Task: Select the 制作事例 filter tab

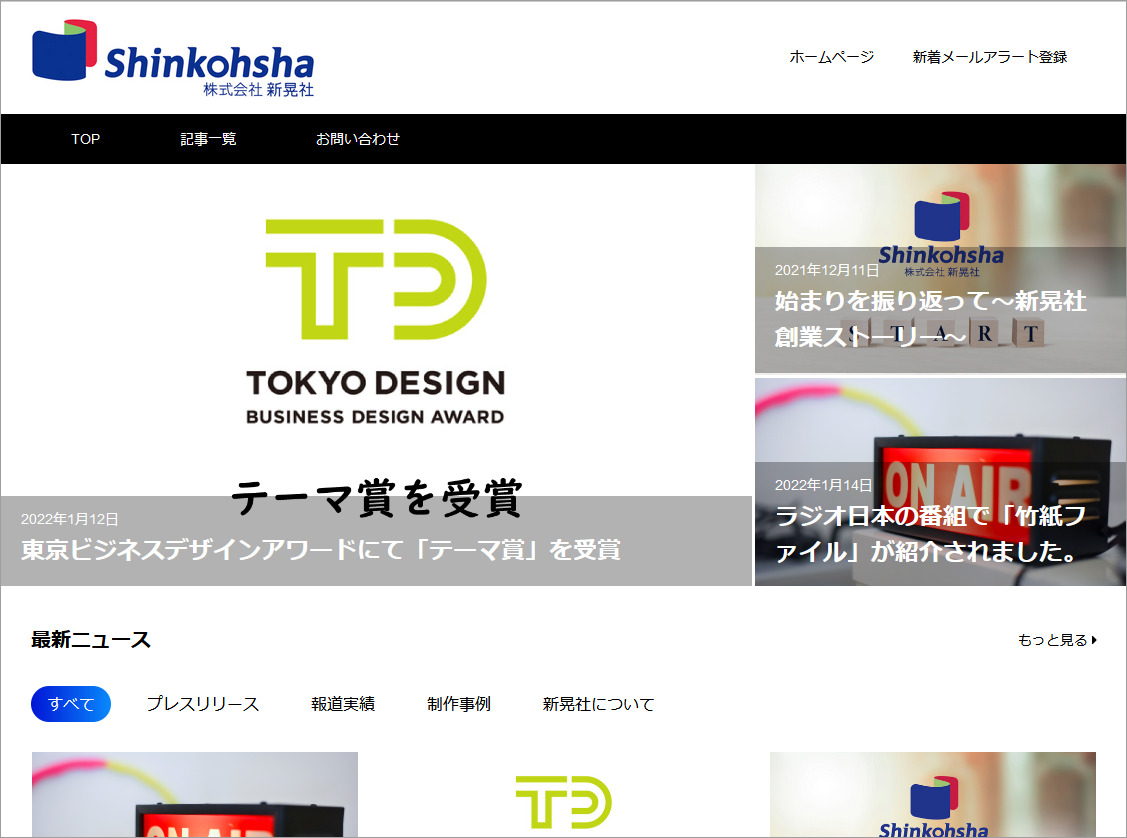Action: [459, 704]
